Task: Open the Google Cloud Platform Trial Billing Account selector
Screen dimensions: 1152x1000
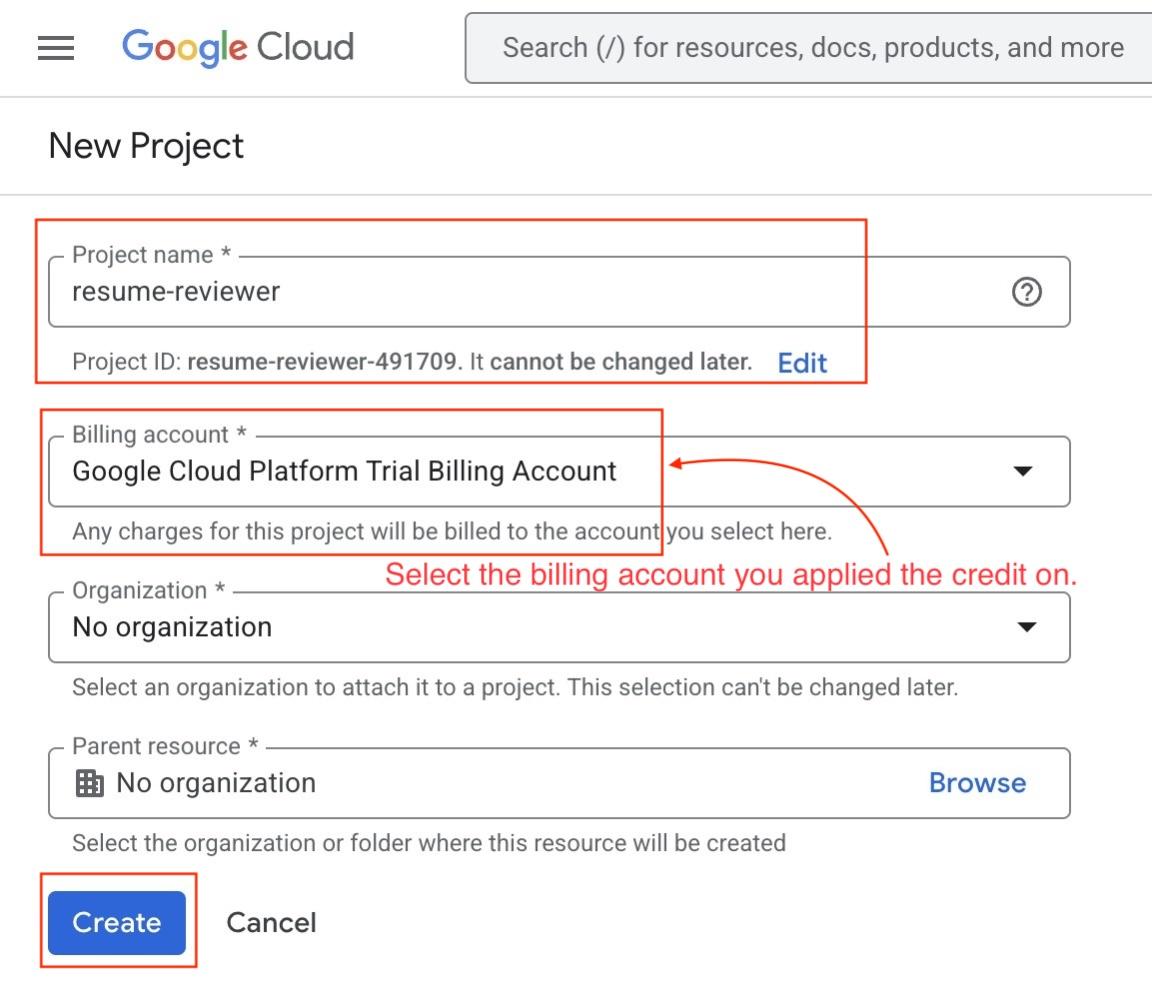Action: pyautogui.click(x=344, y=471)
